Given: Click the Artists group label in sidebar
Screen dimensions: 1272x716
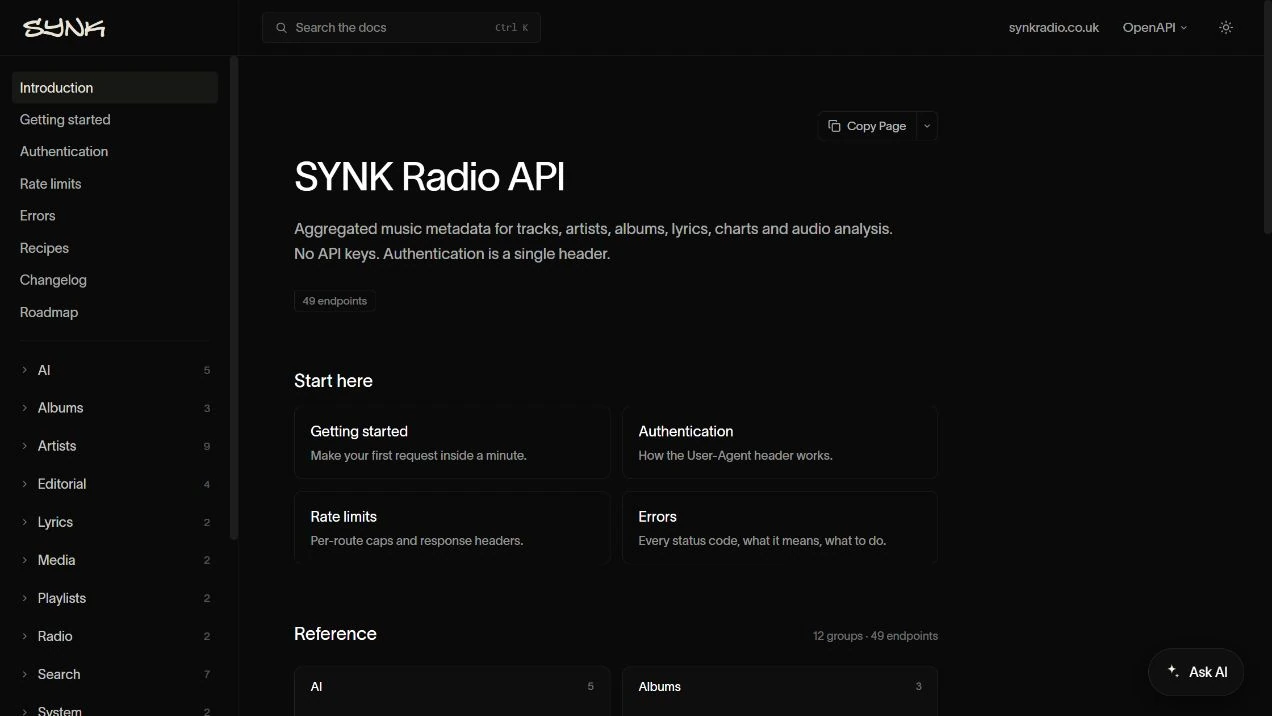Looking at the screenshot, I should pos(57,446).
